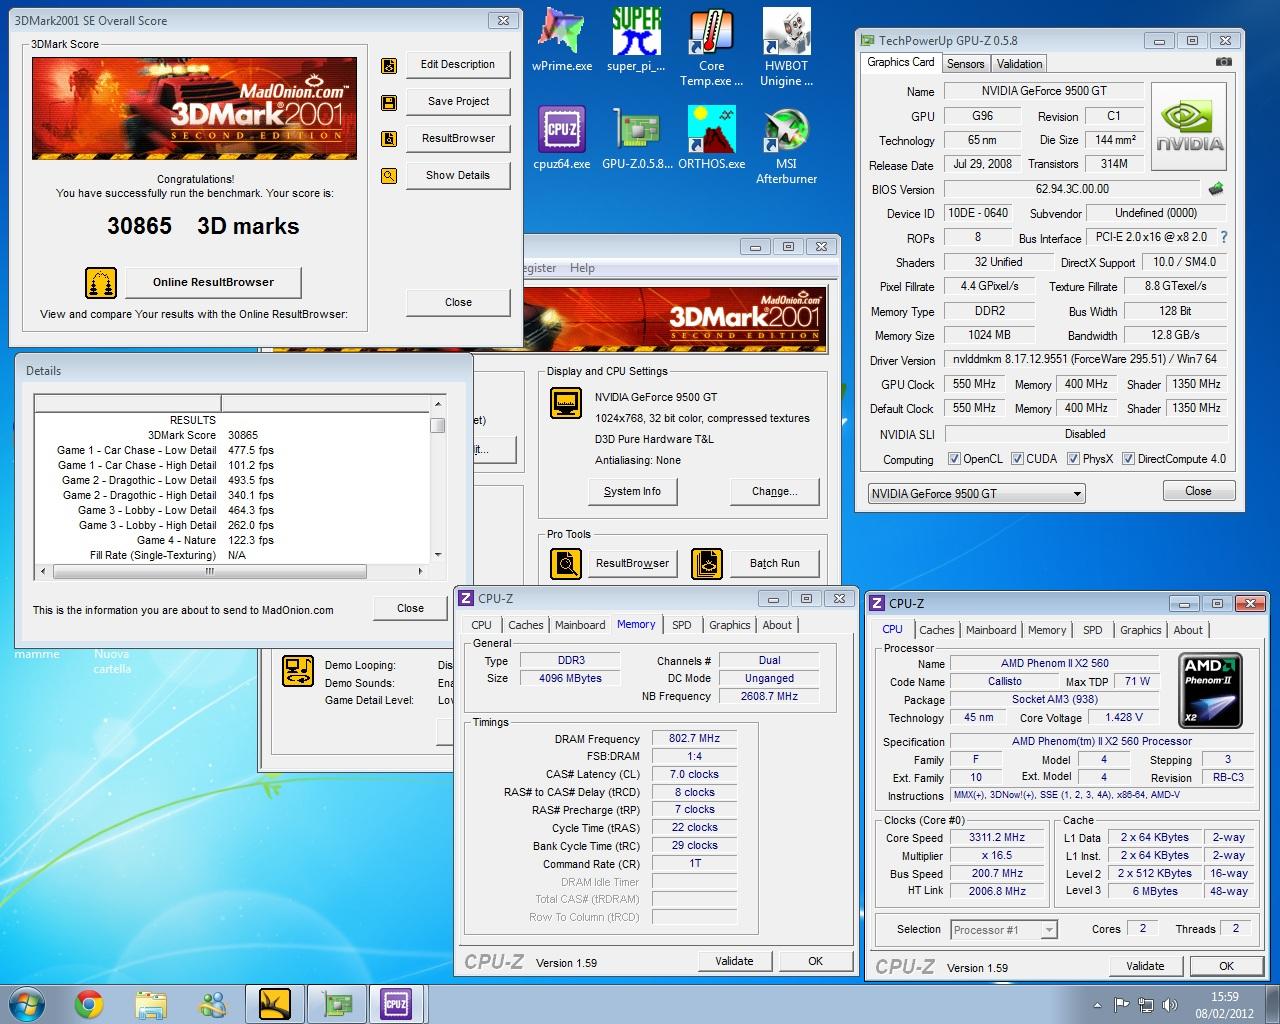Click the Demo settings icon in 3DMark
This screenshot has width=1280, height=1024.
pyautogui.click(x=298, y=671)
